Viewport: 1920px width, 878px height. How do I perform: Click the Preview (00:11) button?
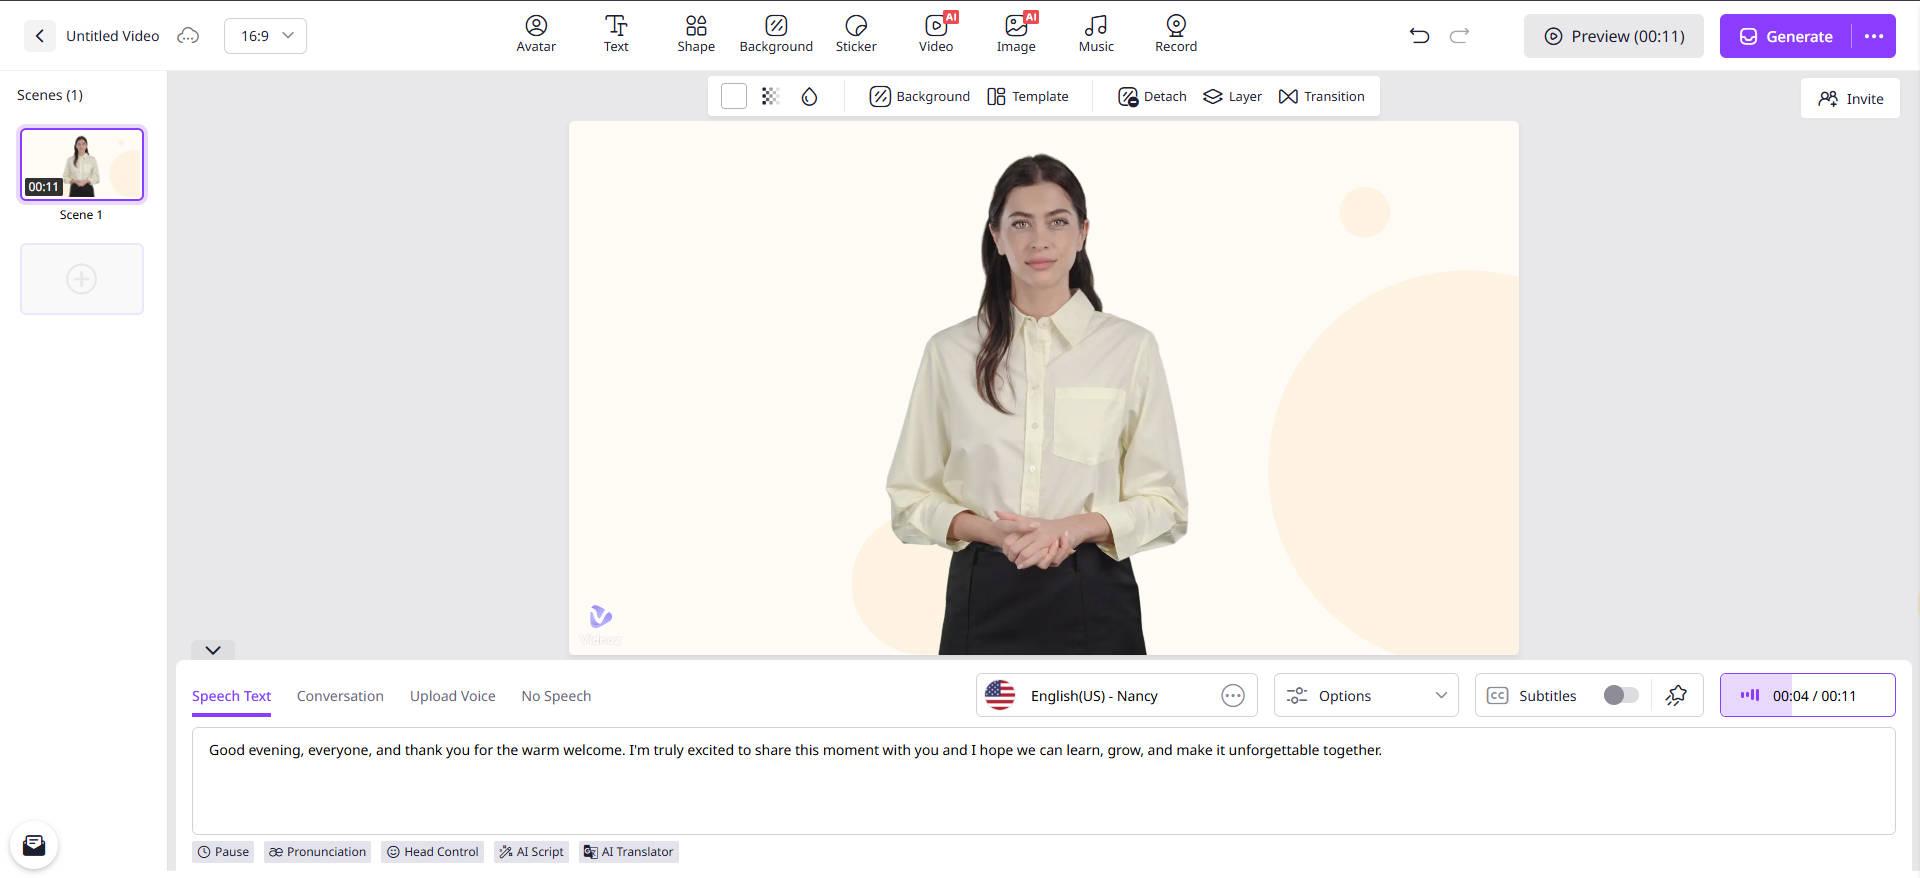click(1613, 36)
